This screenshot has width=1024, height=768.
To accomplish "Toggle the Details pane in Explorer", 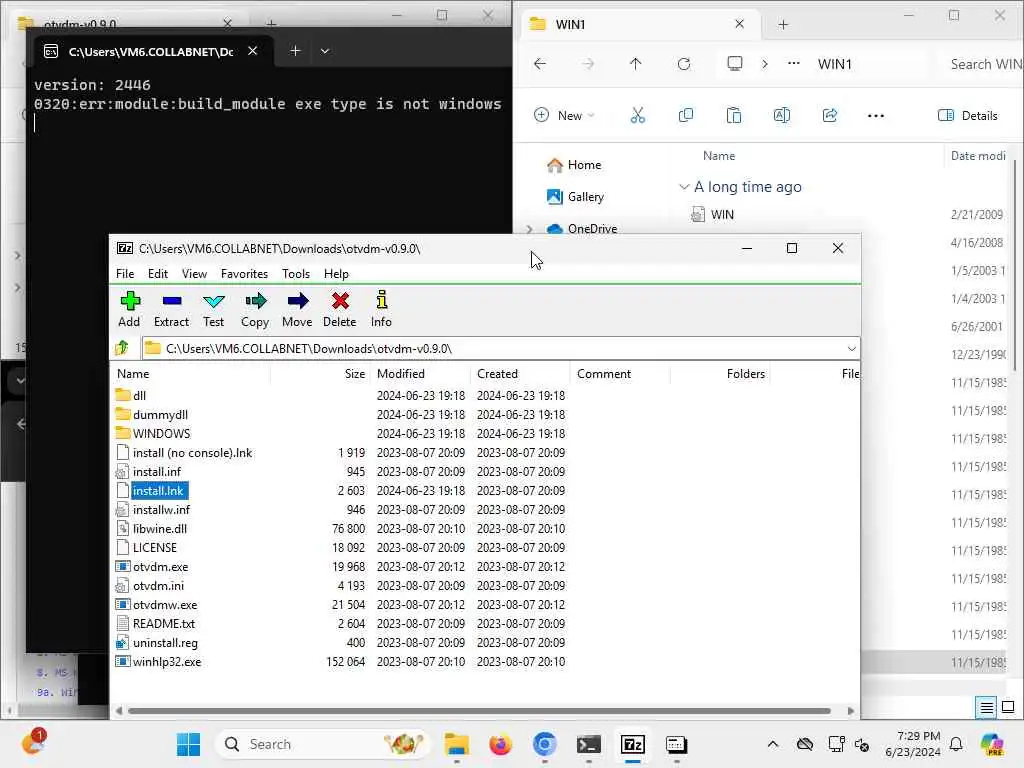I will (x=968, y=116).
